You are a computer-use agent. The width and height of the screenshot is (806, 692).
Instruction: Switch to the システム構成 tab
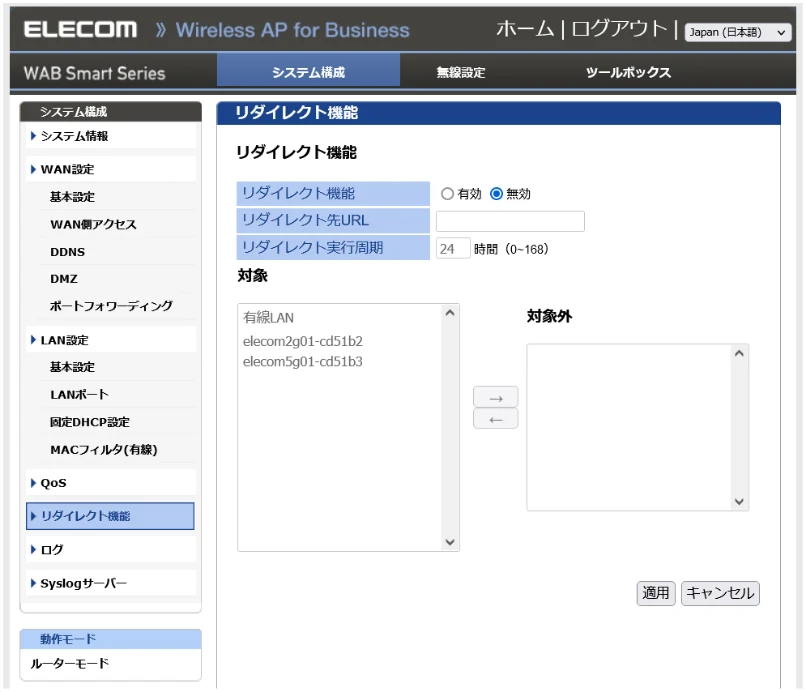(x=308, y=71)
